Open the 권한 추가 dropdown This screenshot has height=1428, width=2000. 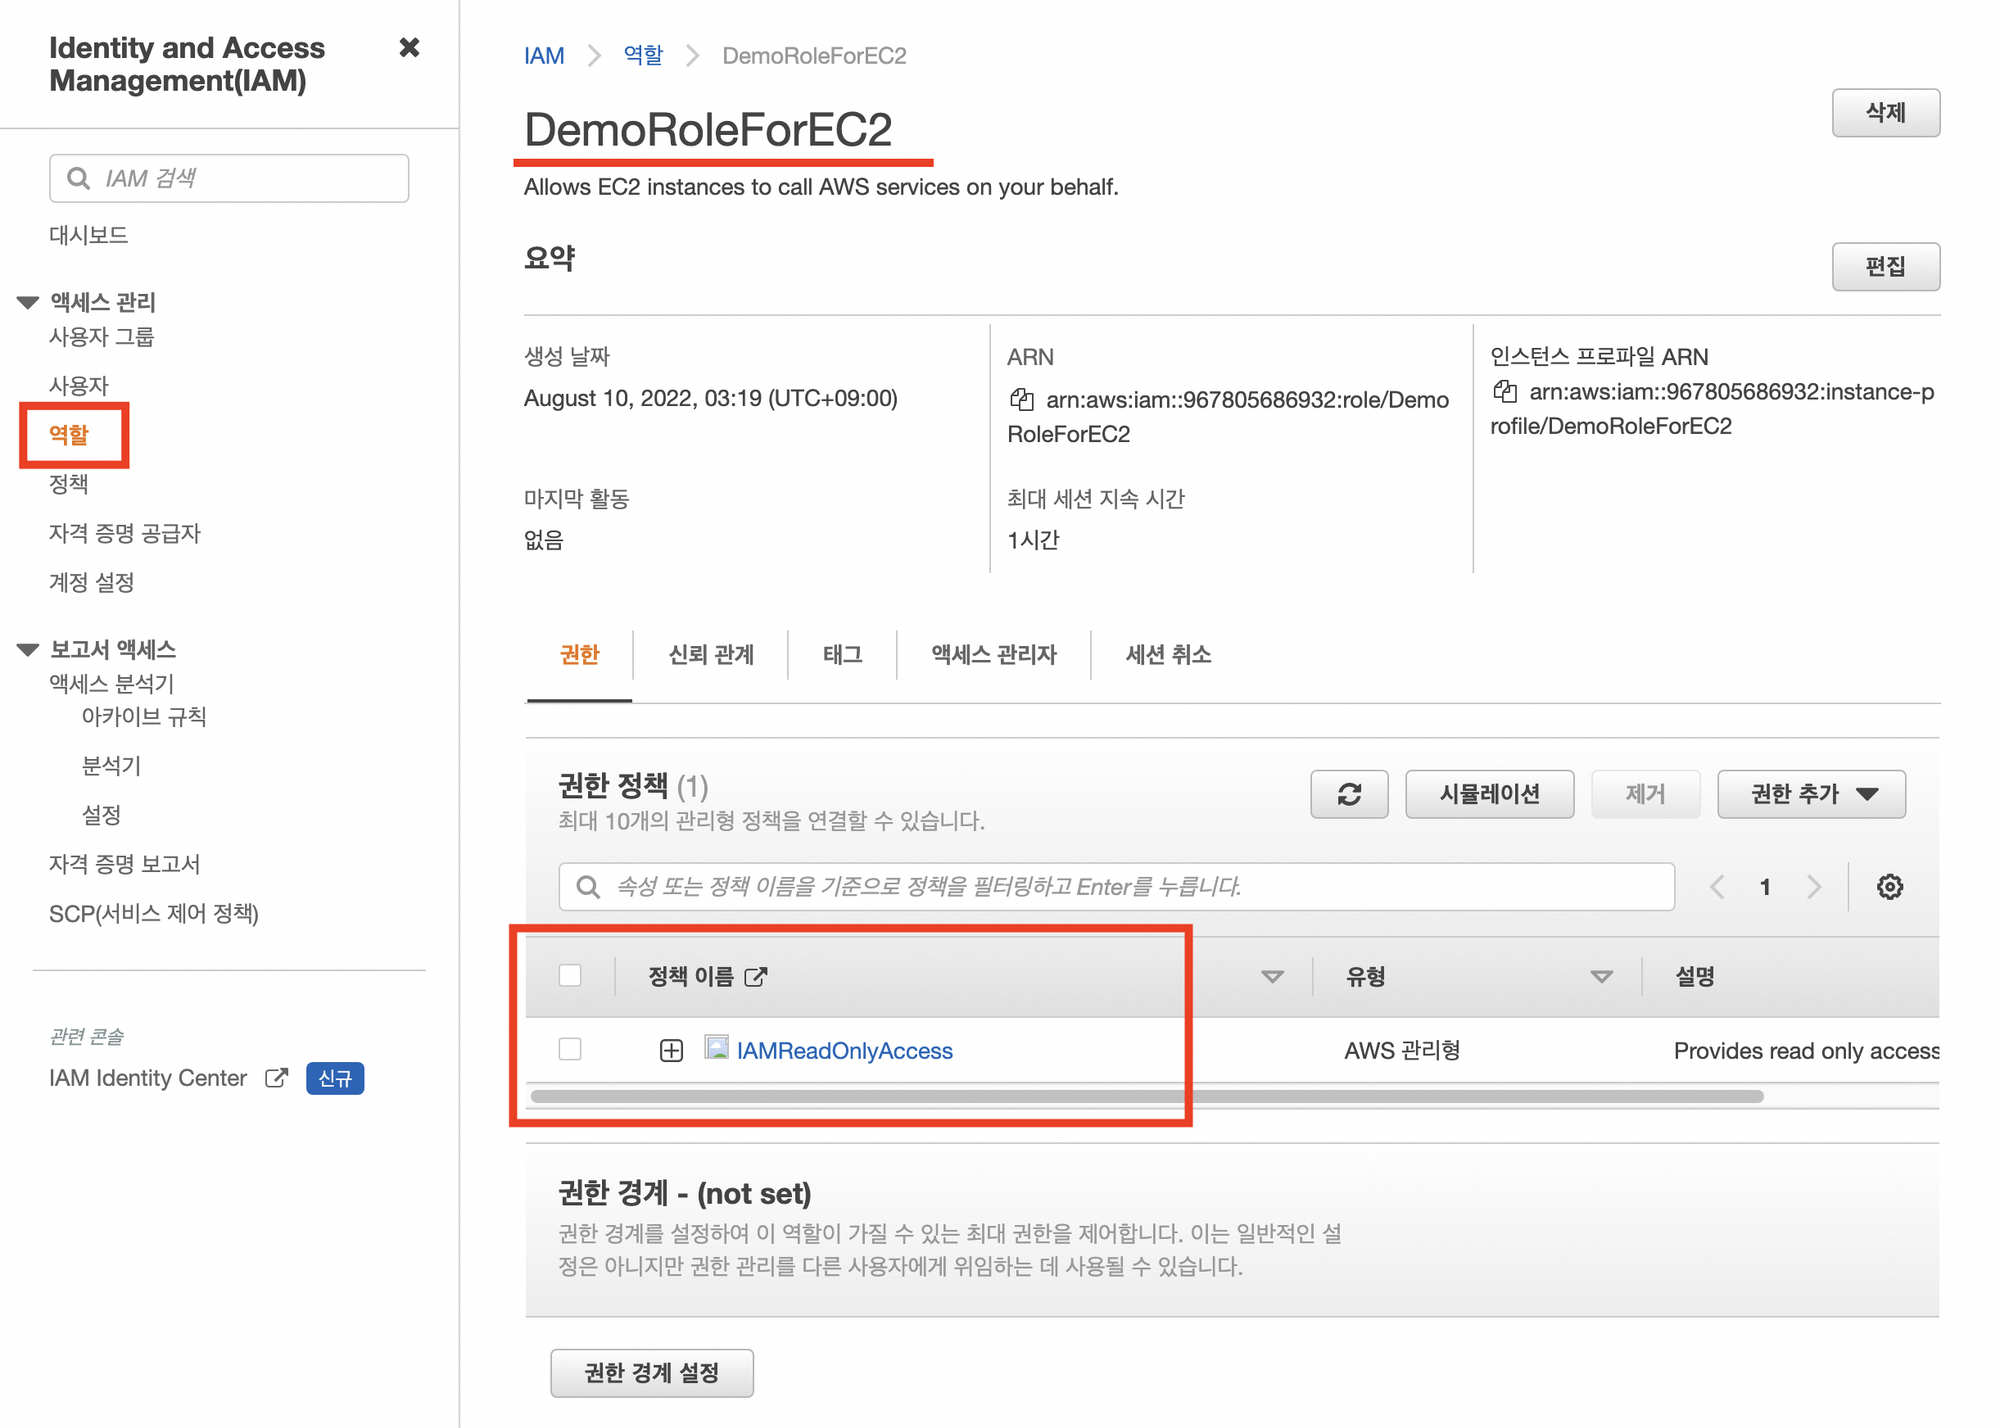click(x=1811, y=794)
